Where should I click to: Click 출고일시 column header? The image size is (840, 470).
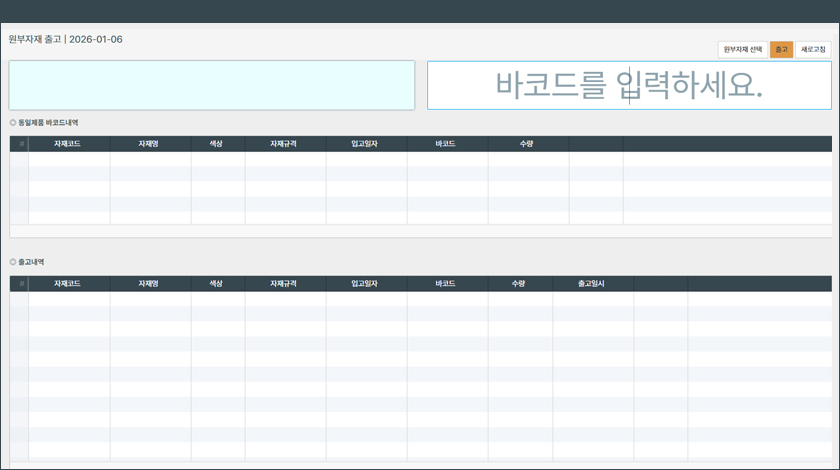click(592, 284)
